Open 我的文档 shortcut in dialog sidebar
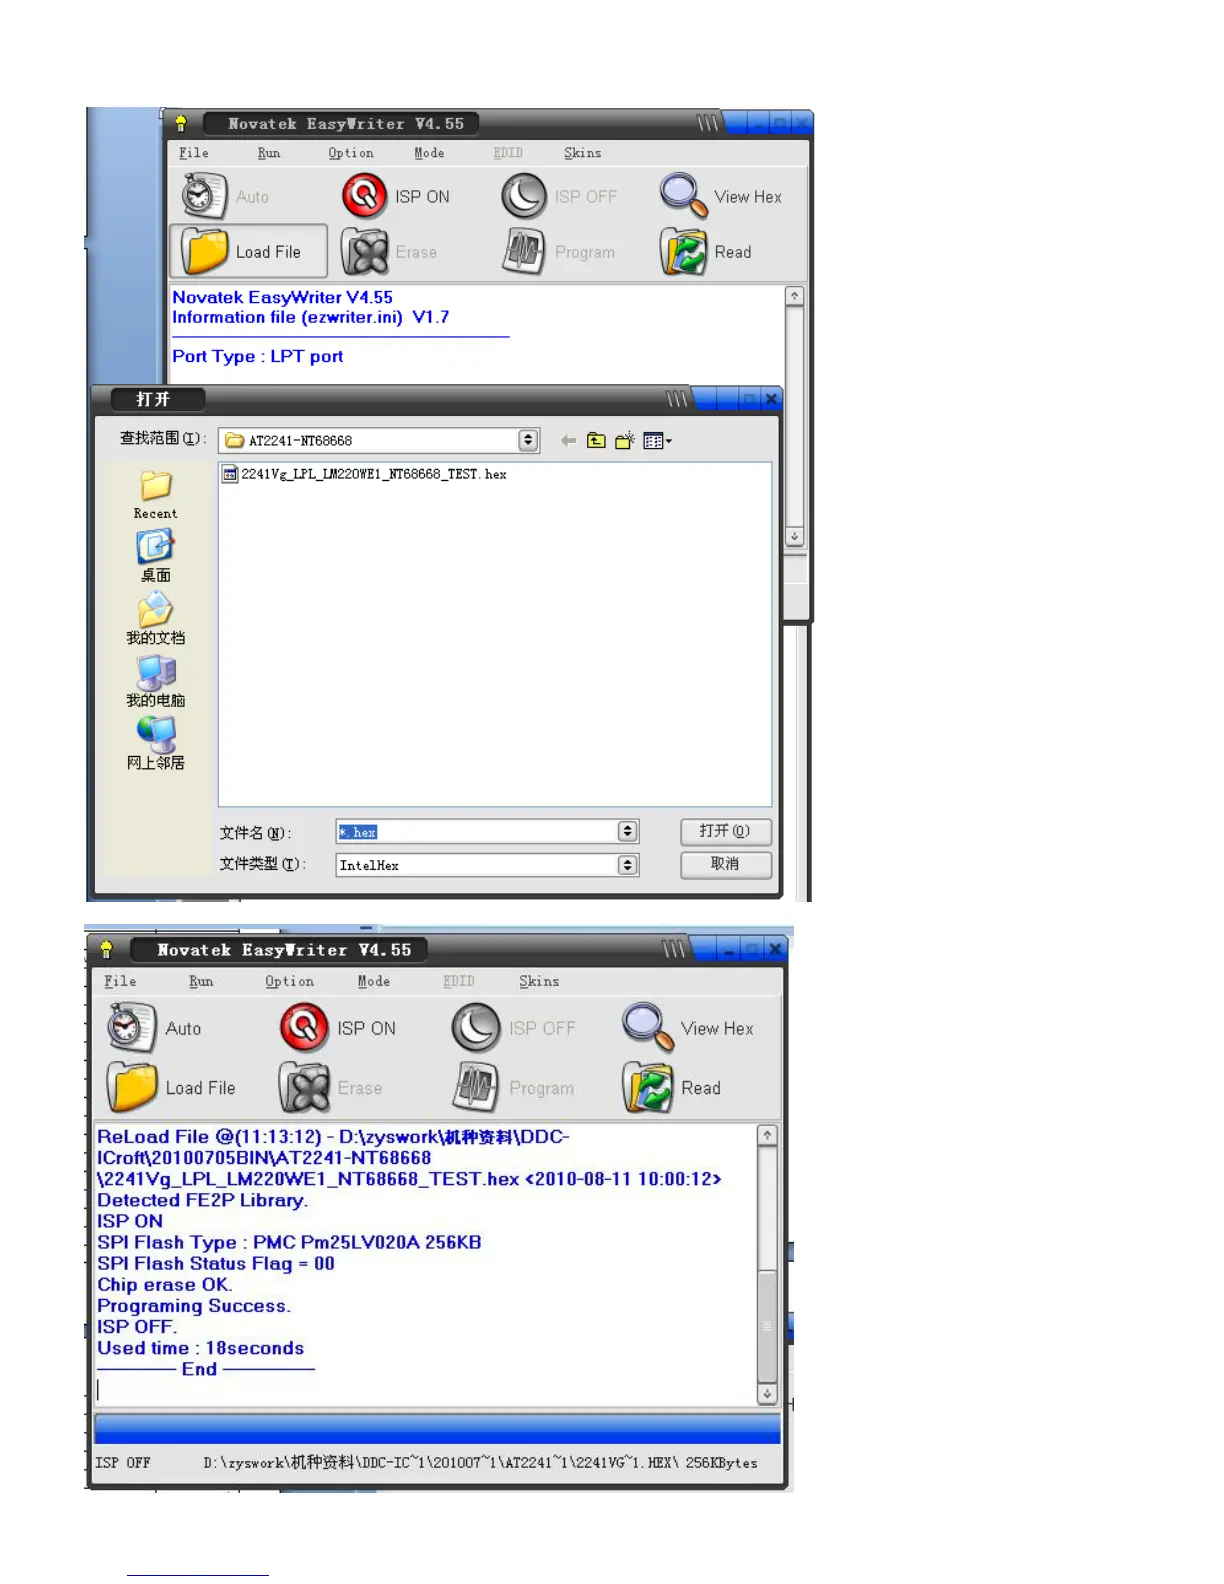This screenshot has width=1224, height=1584. (x=155, y=619)
